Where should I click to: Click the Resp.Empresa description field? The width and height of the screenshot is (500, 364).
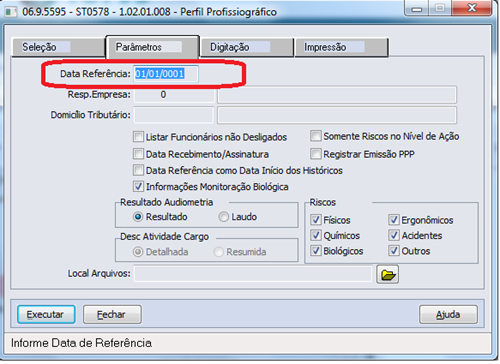pyautogui.click(x=337, y=95)
